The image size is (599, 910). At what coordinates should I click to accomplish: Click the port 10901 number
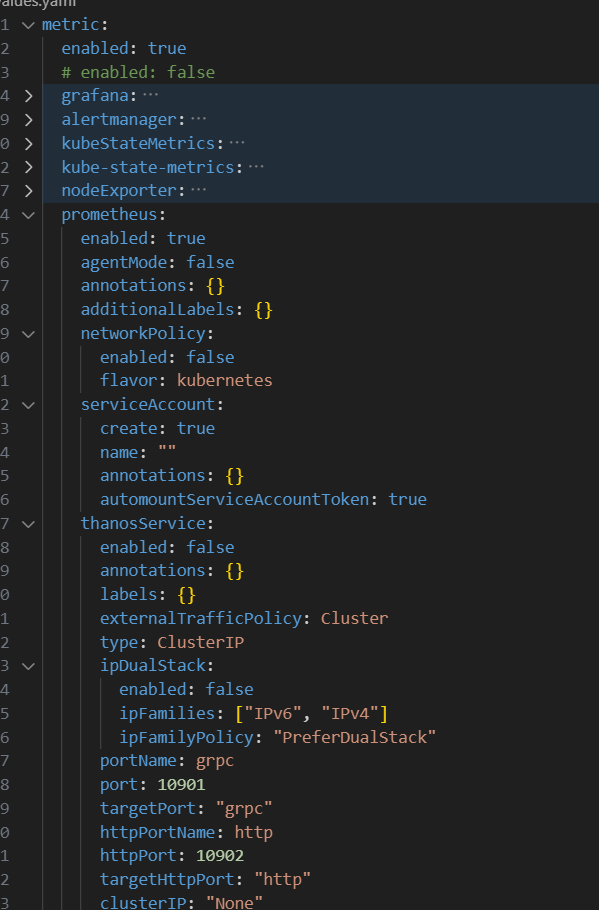pyautogui.click(x=181, y=785)
